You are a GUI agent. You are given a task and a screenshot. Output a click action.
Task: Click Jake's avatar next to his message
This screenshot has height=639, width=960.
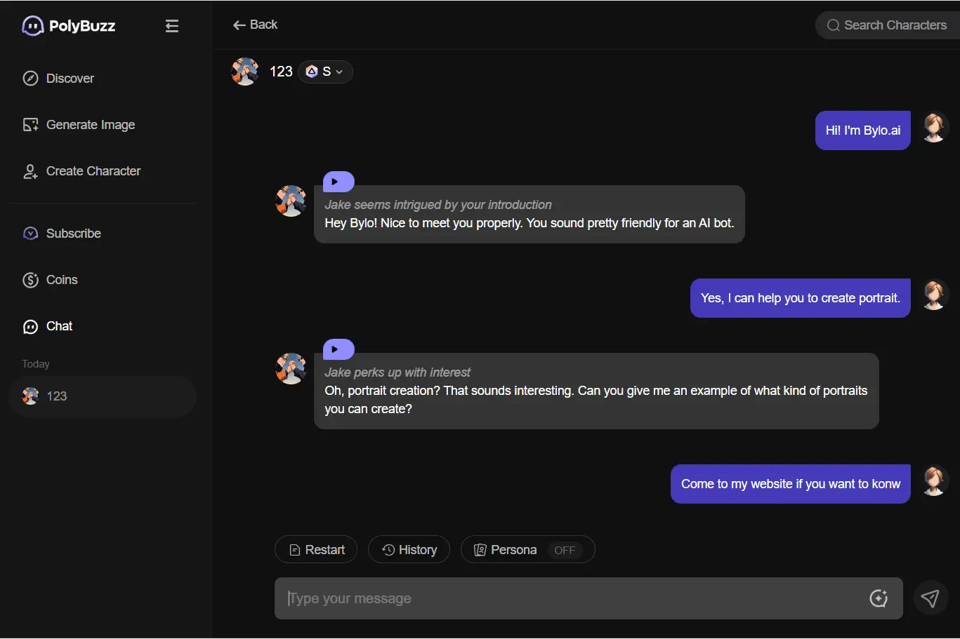(x=291, y=201)
